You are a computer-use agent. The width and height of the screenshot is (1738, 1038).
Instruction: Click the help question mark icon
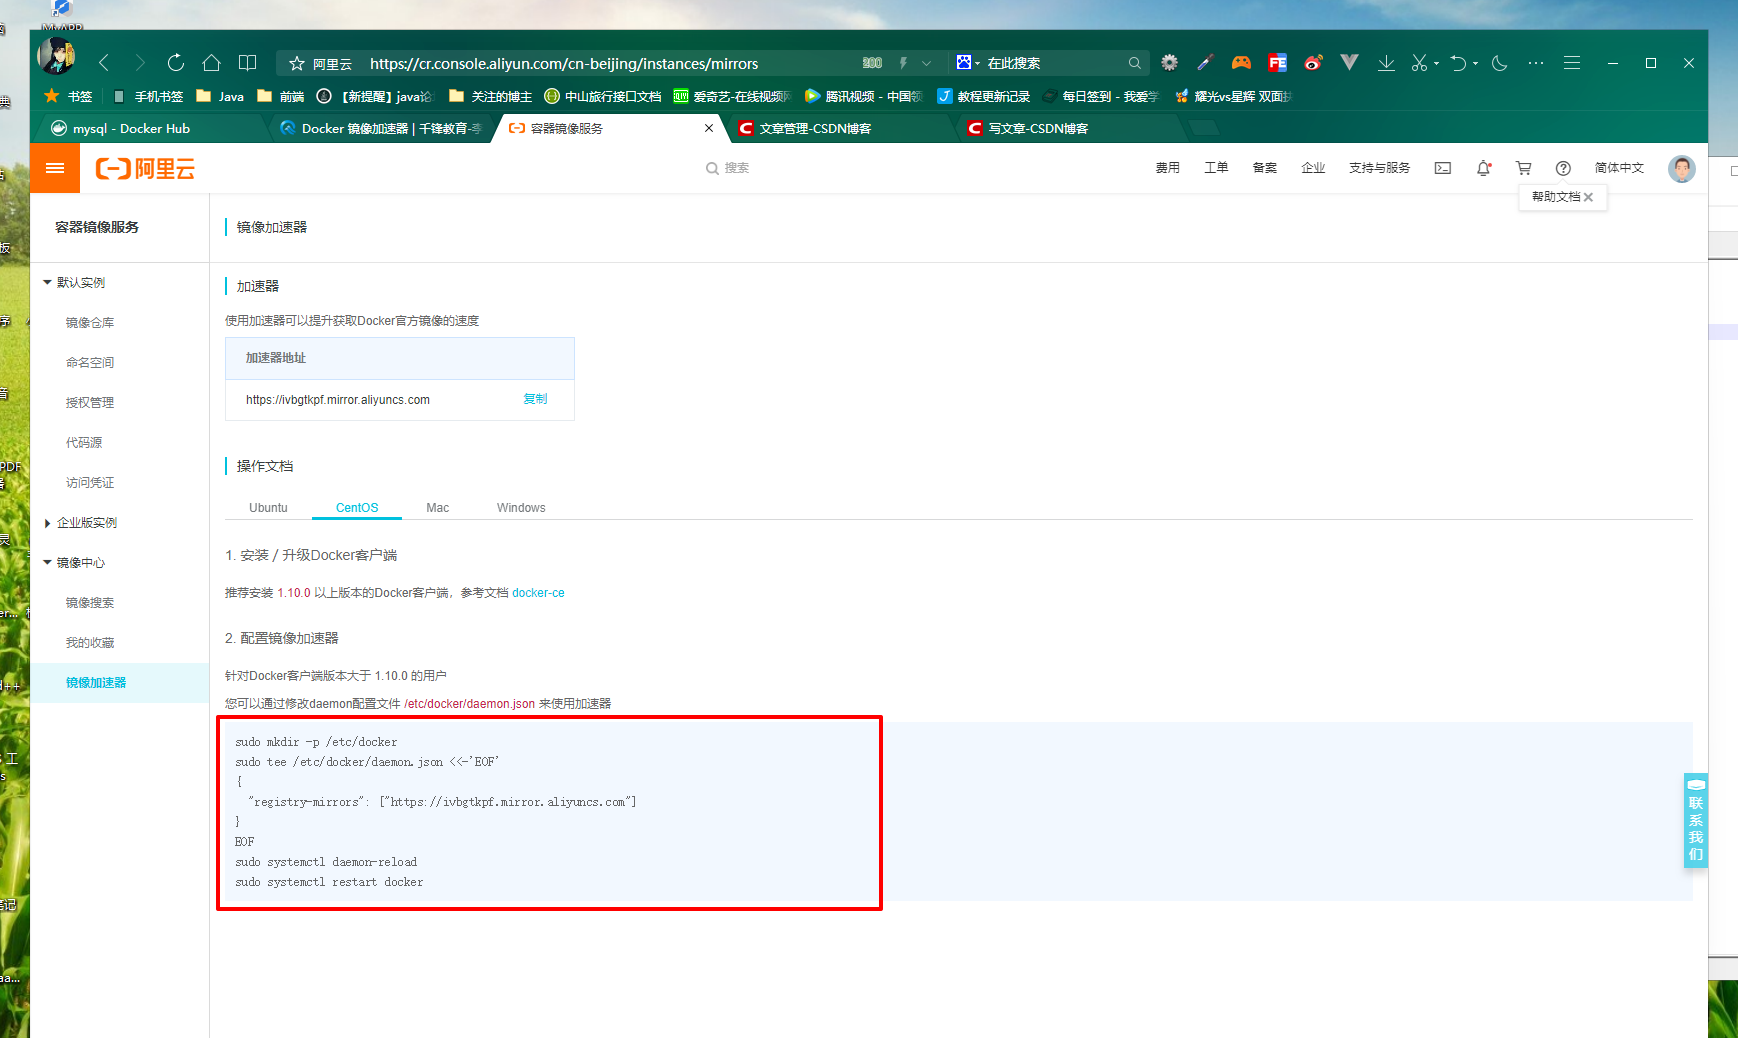point(1563,168)
